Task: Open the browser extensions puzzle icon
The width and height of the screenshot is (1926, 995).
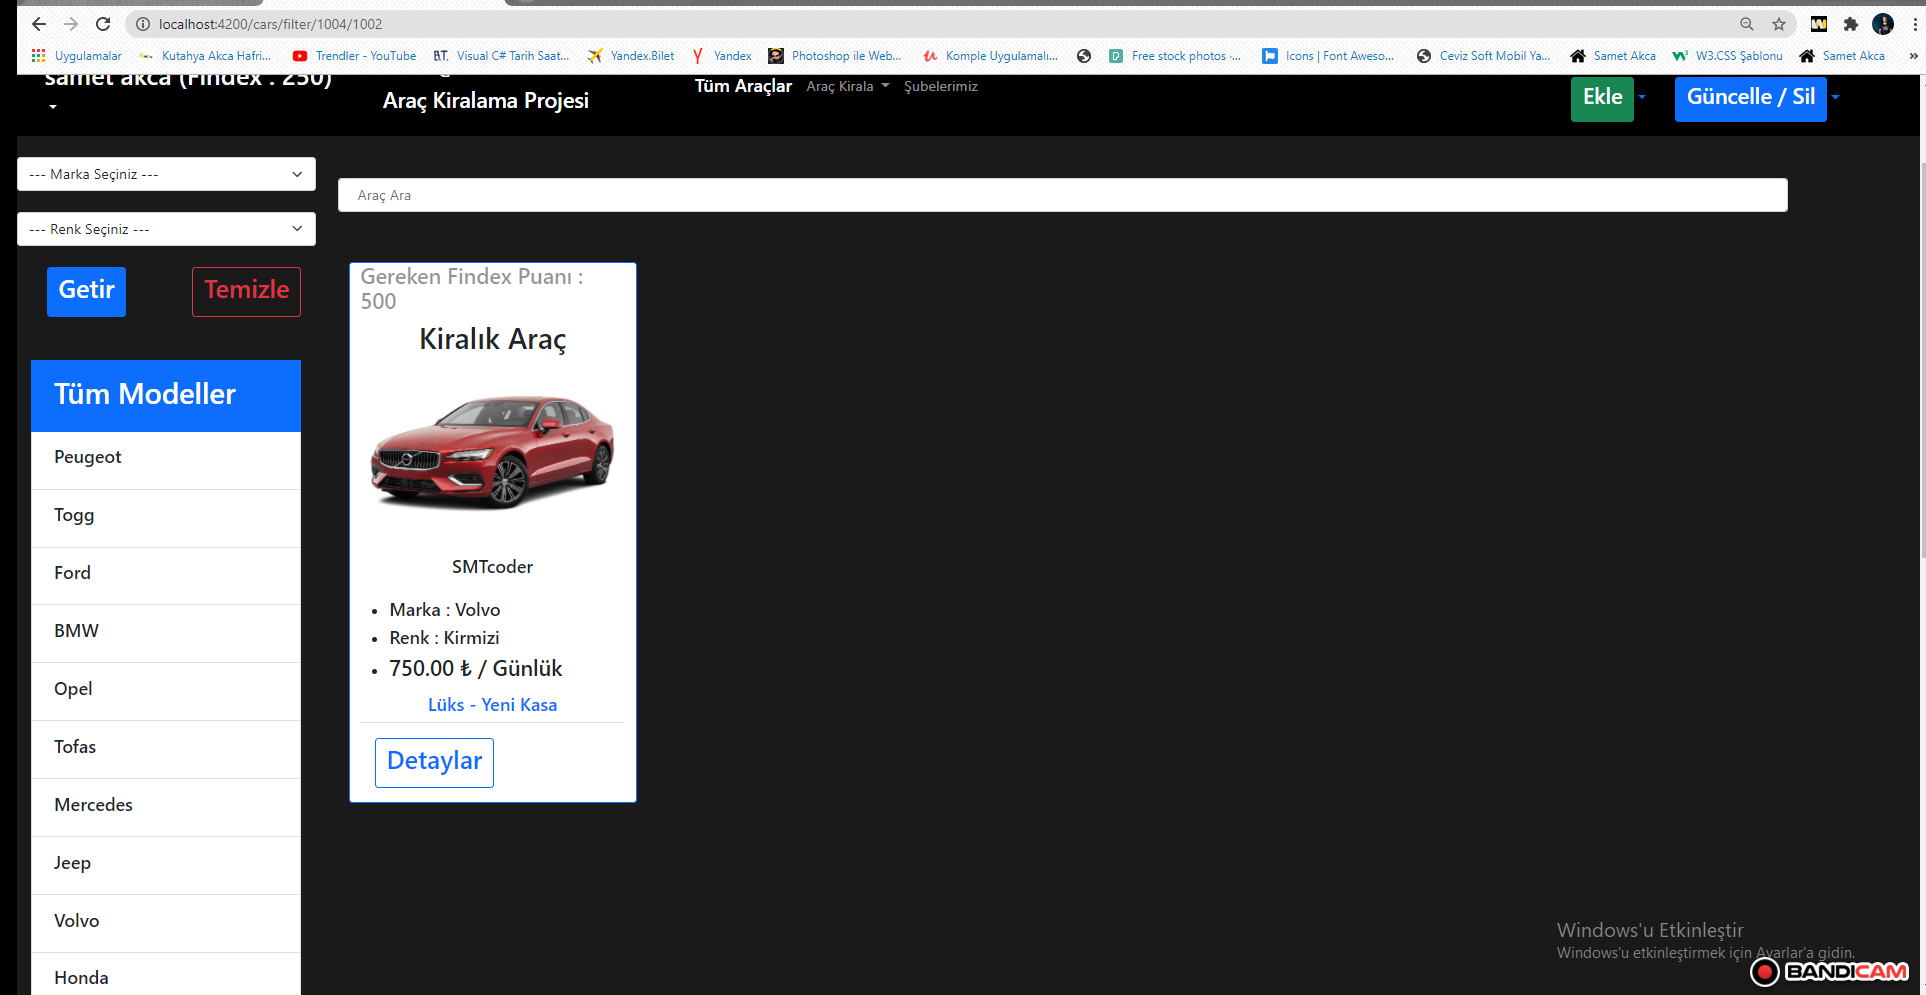Action: pyautogui.click(x=1851, y=23)
